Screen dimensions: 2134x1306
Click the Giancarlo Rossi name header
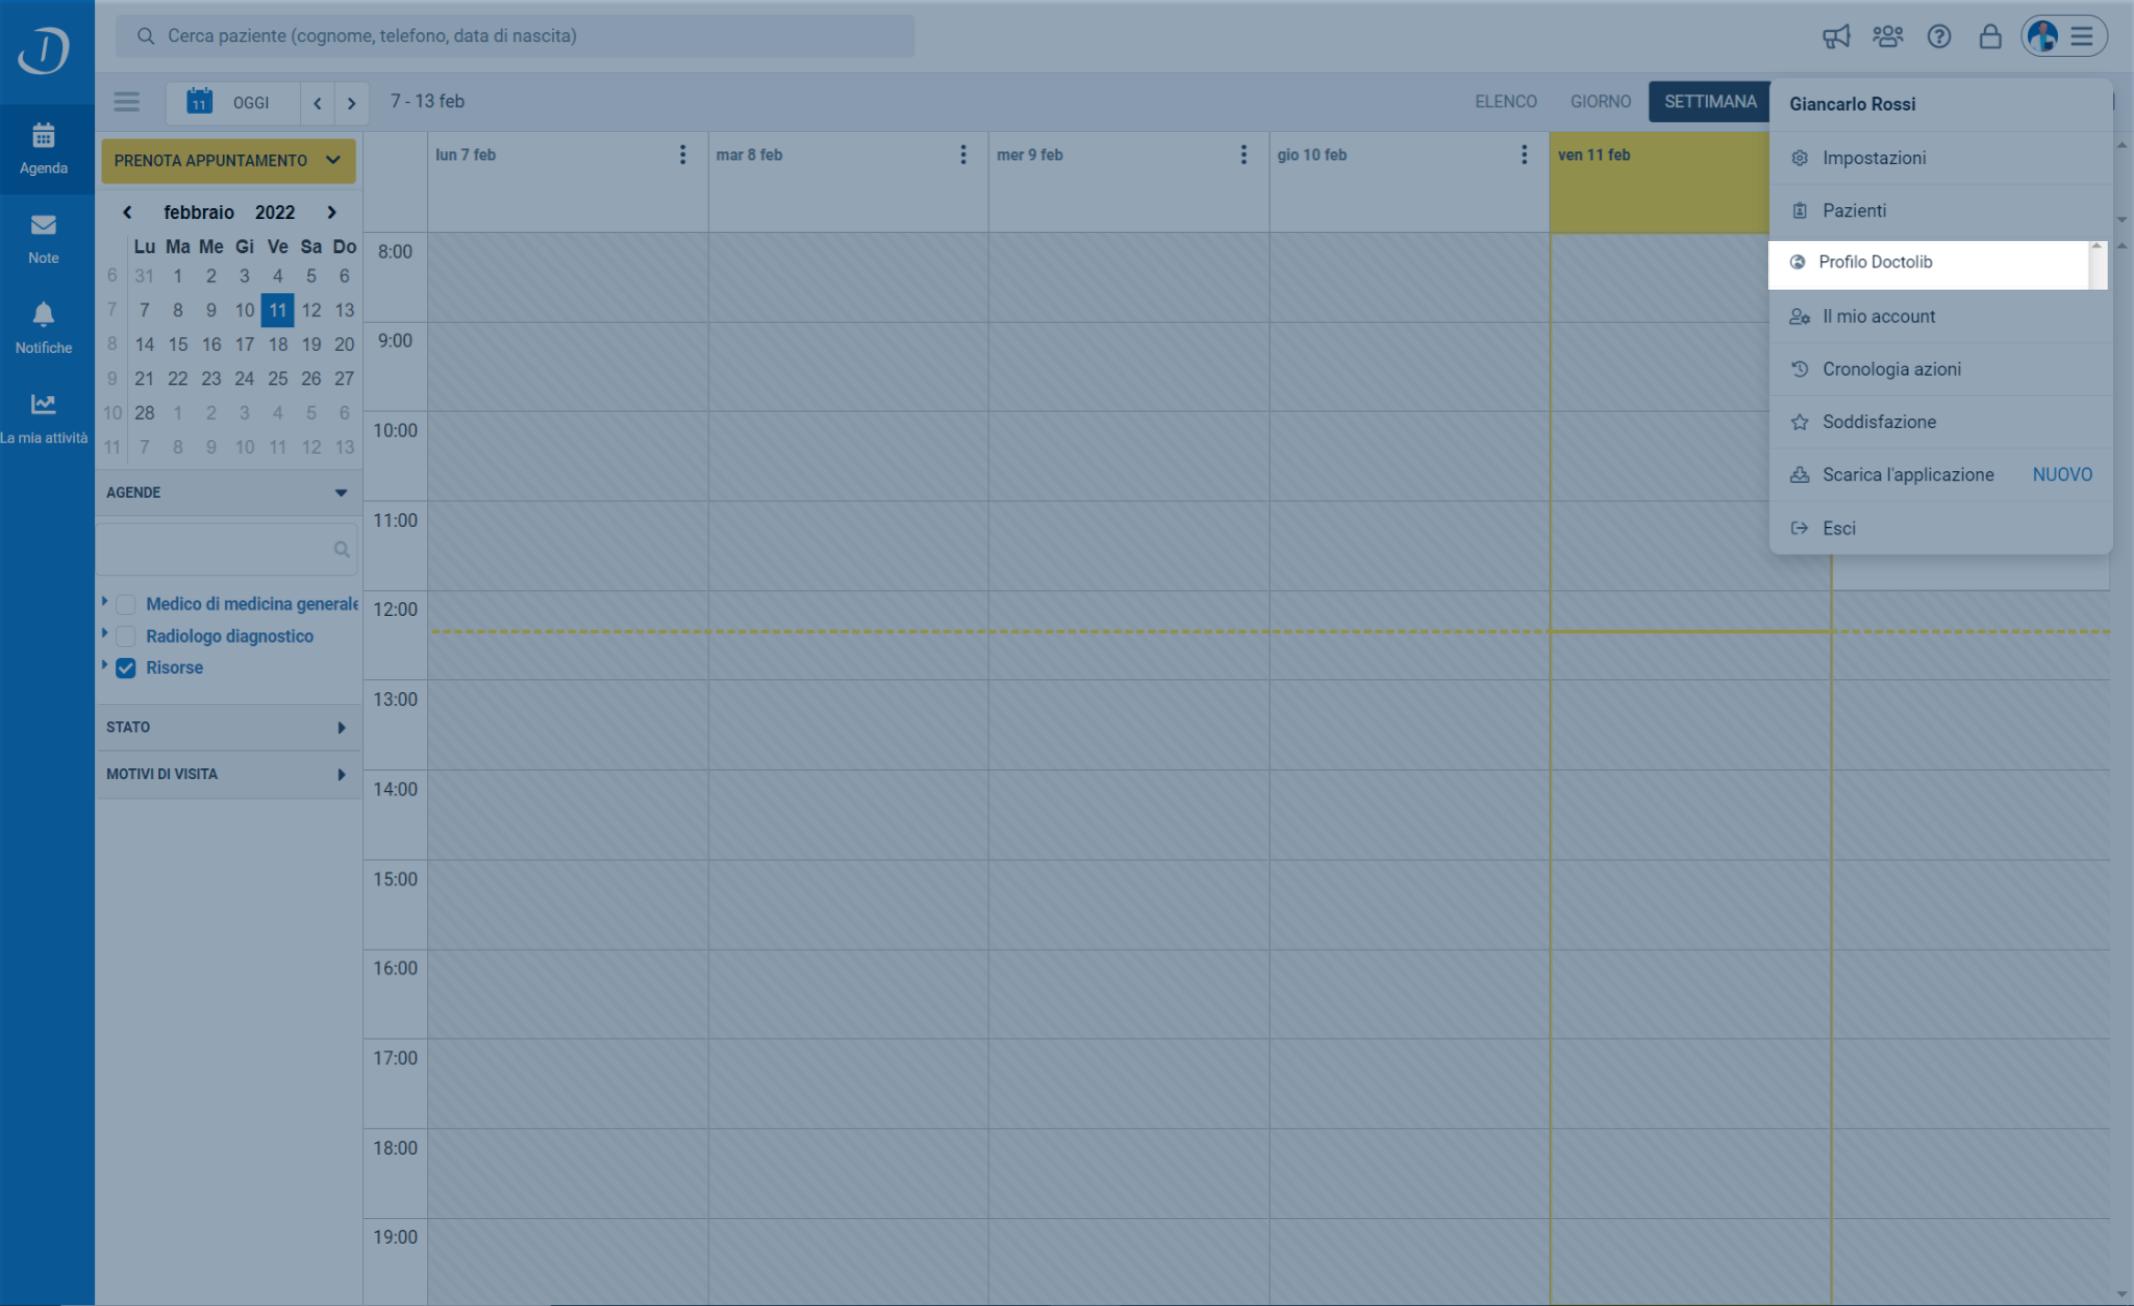[1852, 104]
